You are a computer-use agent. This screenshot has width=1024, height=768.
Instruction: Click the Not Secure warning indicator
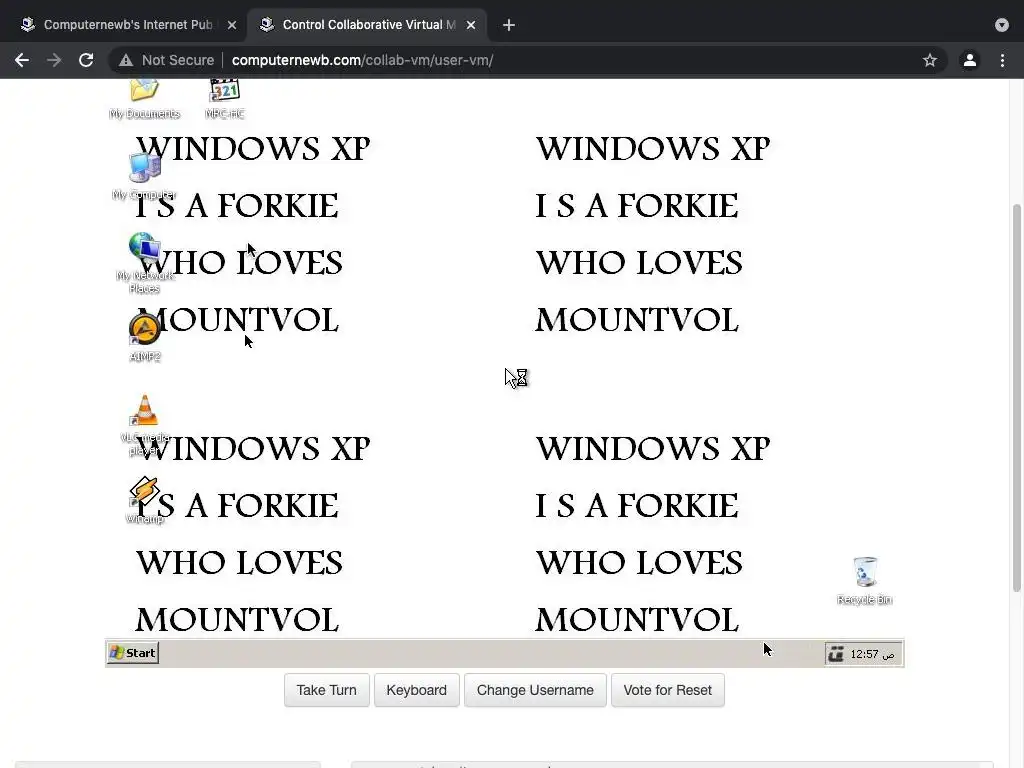point(167,60)
